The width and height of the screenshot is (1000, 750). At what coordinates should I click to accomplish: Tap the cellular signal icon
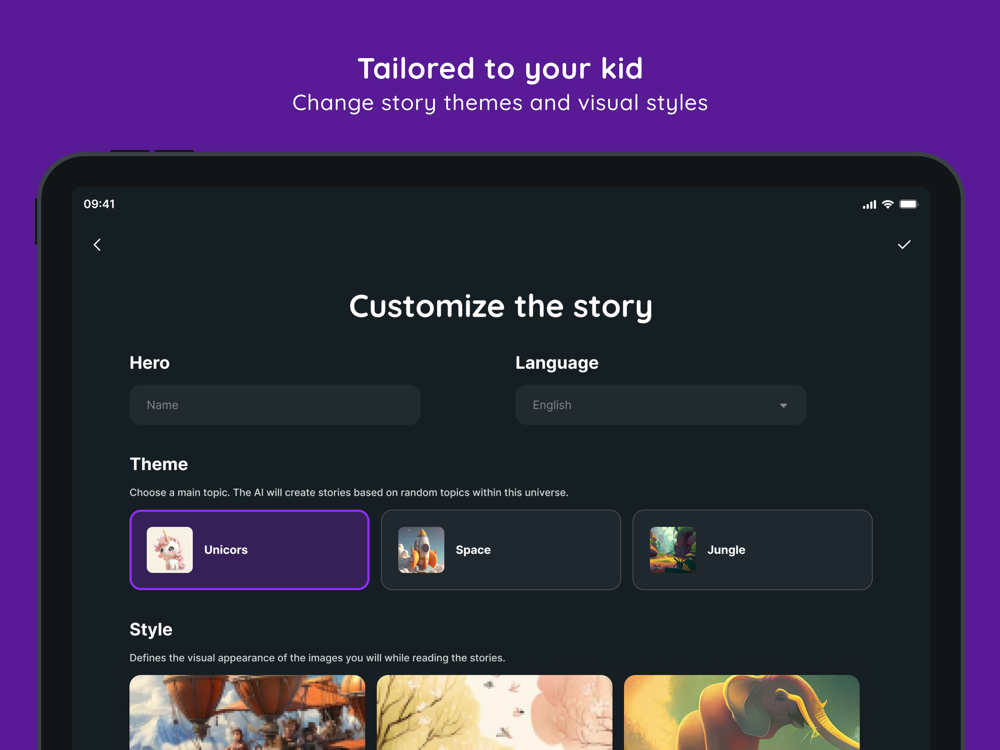[869, 205]
